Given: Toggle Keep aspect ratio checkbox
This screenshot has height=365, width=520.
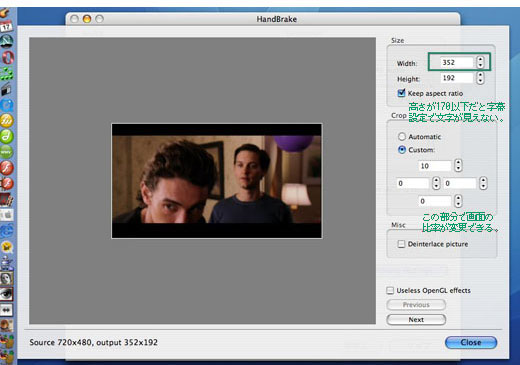Looking at the screenshot, I should 401,93.
